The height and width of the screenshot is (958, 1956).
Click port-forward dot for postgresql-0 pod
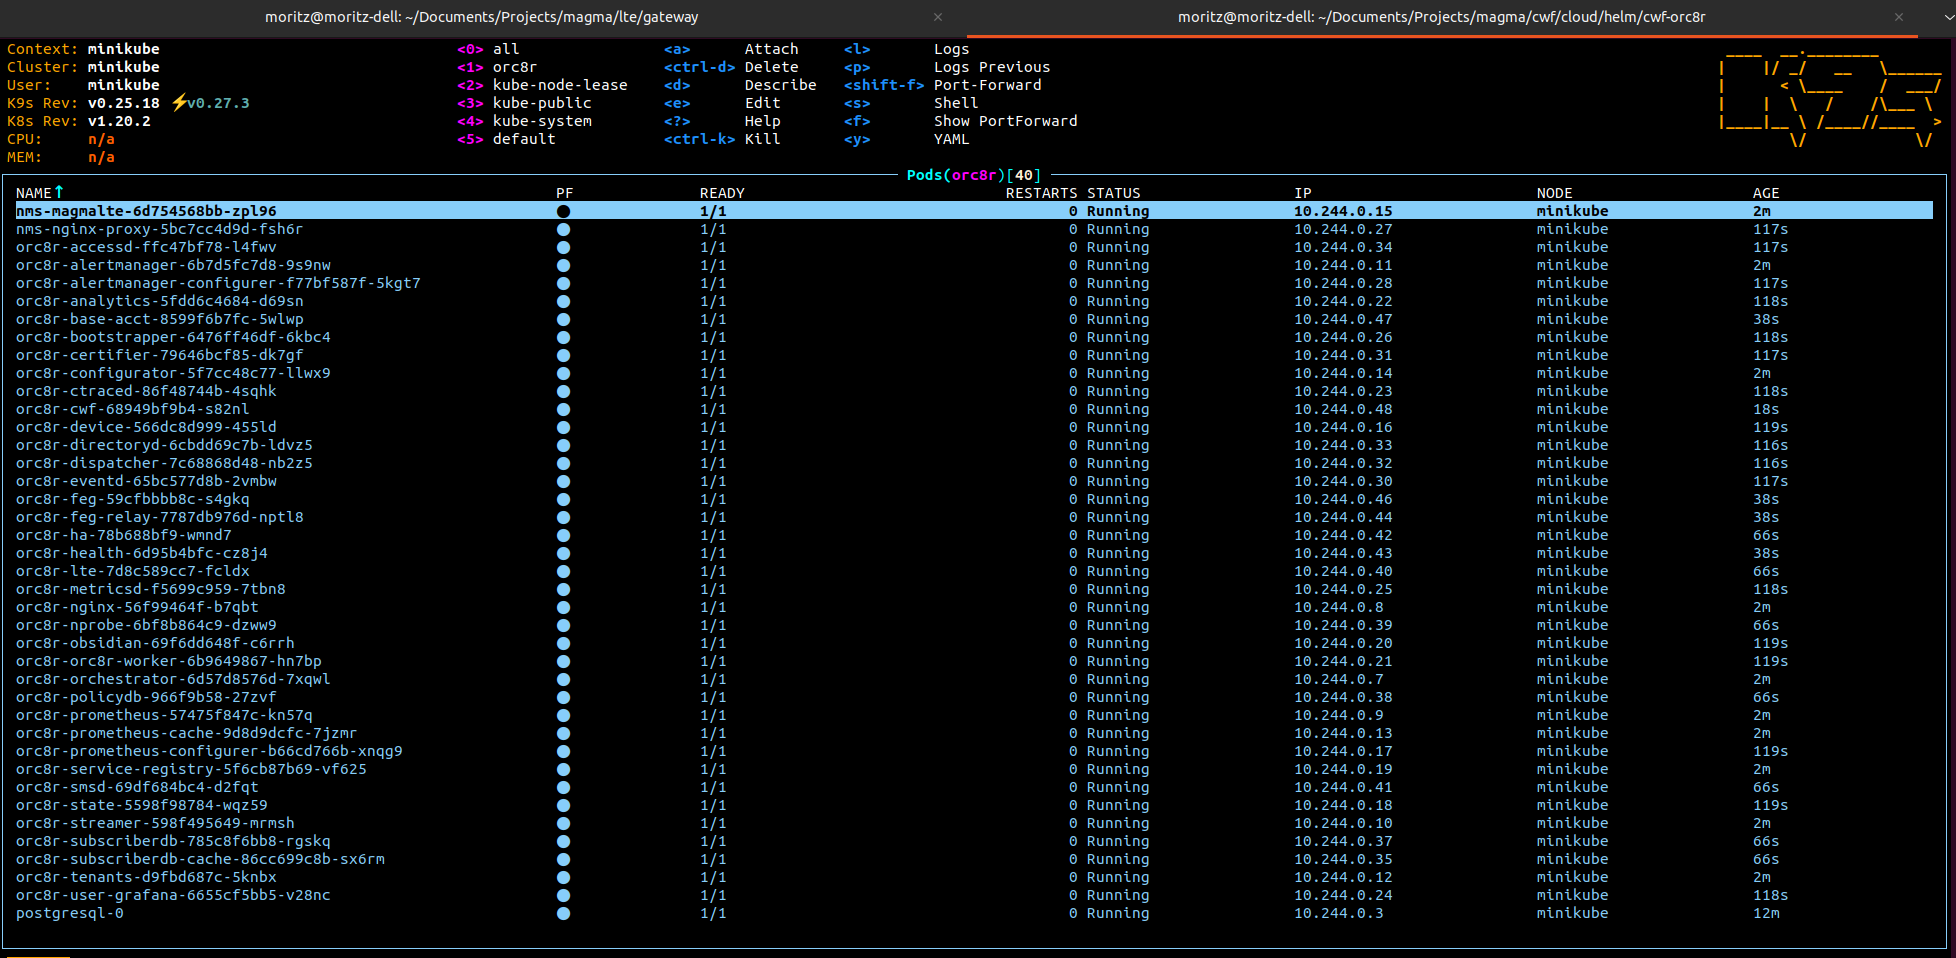pyautogui.click(x=563, y=914)
